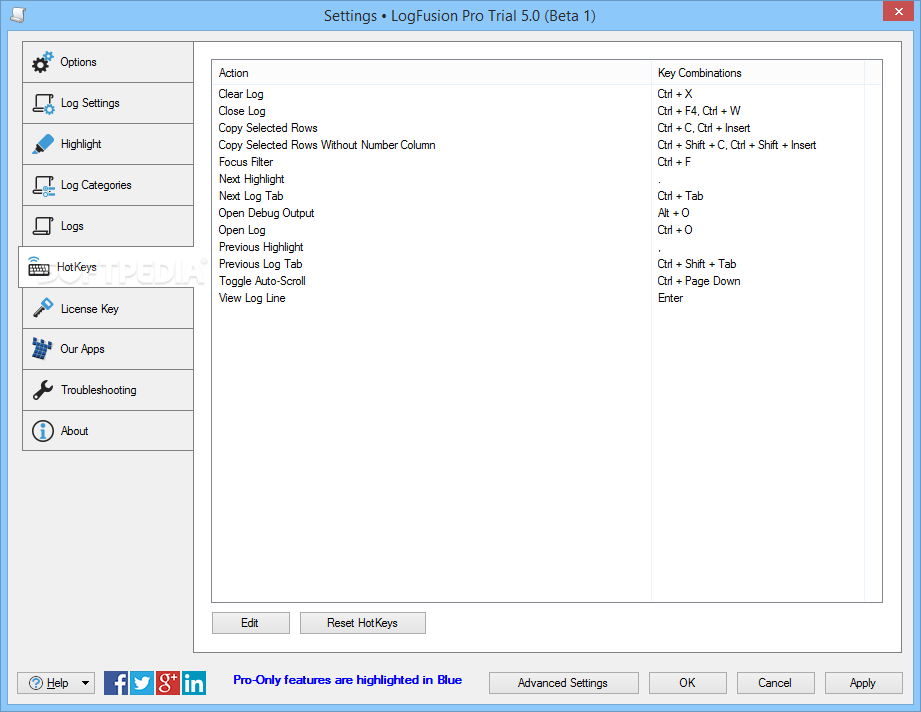Click the License Key key icon
Viewport: 921px width, 712px height.
click(43, 308)
